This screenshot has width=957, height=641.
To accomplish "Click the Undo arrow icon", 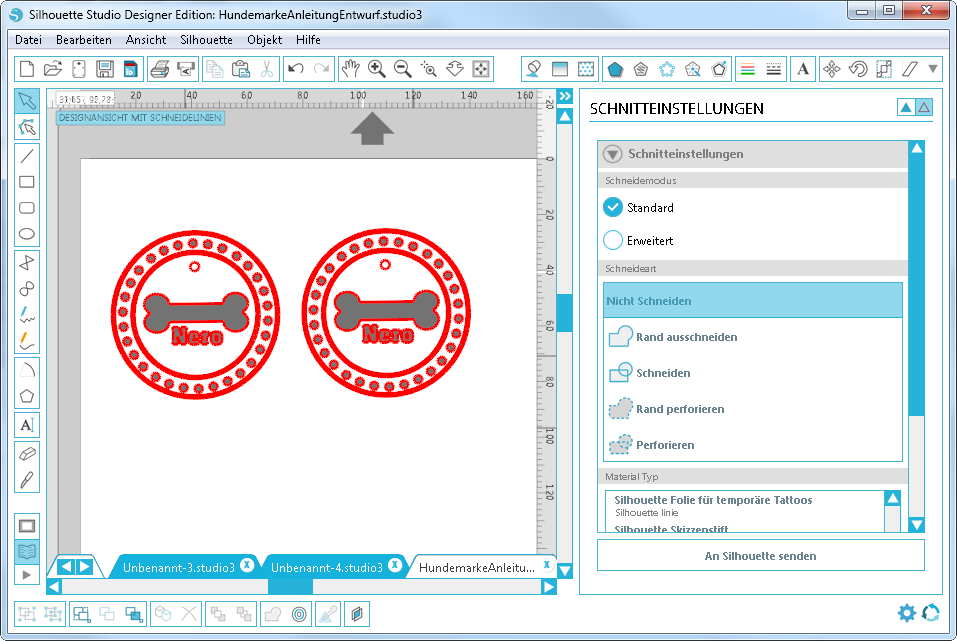I will tap(295, 69).
